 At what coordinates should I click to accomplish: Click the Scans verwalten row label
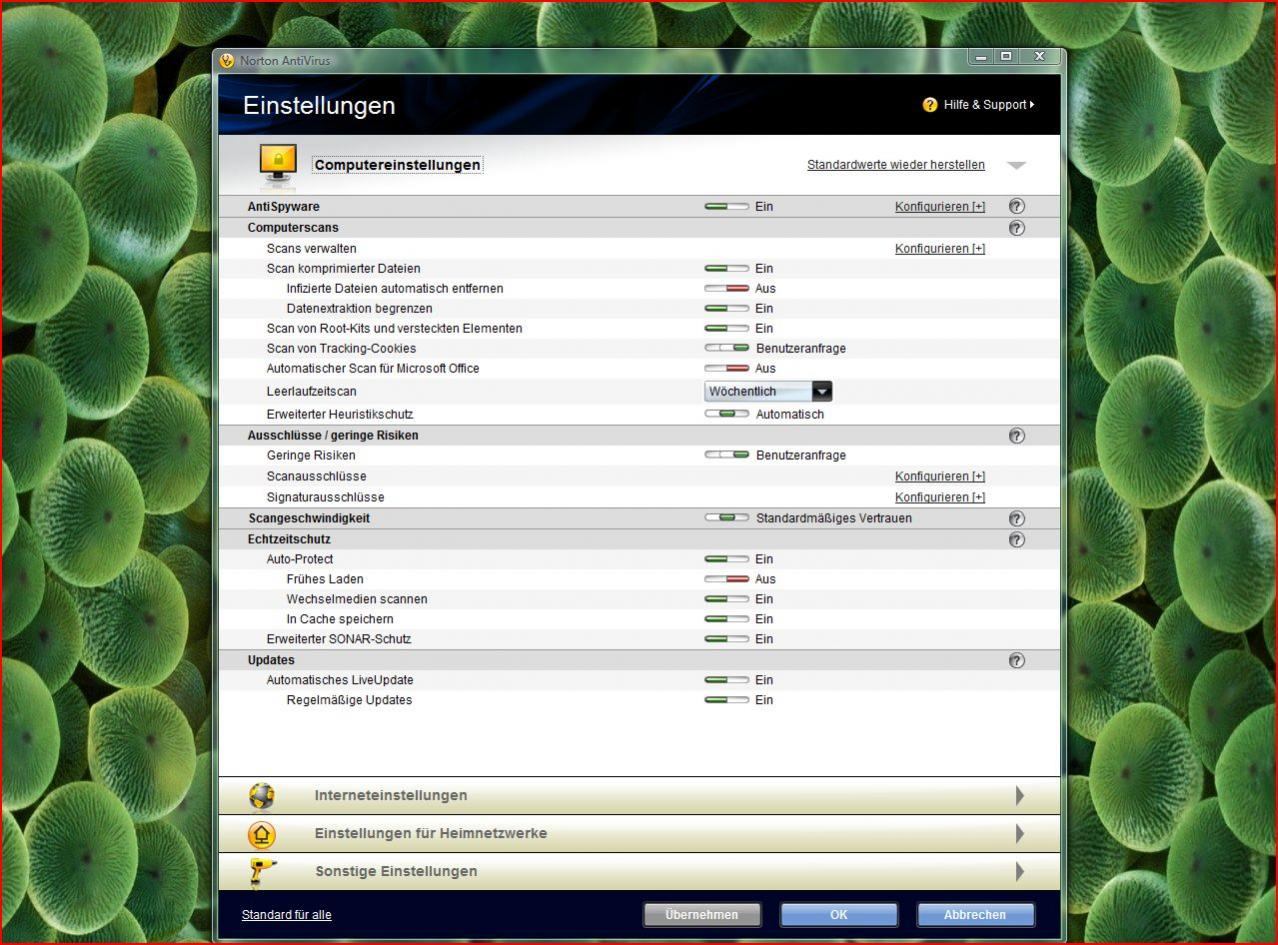click(311, 248)
